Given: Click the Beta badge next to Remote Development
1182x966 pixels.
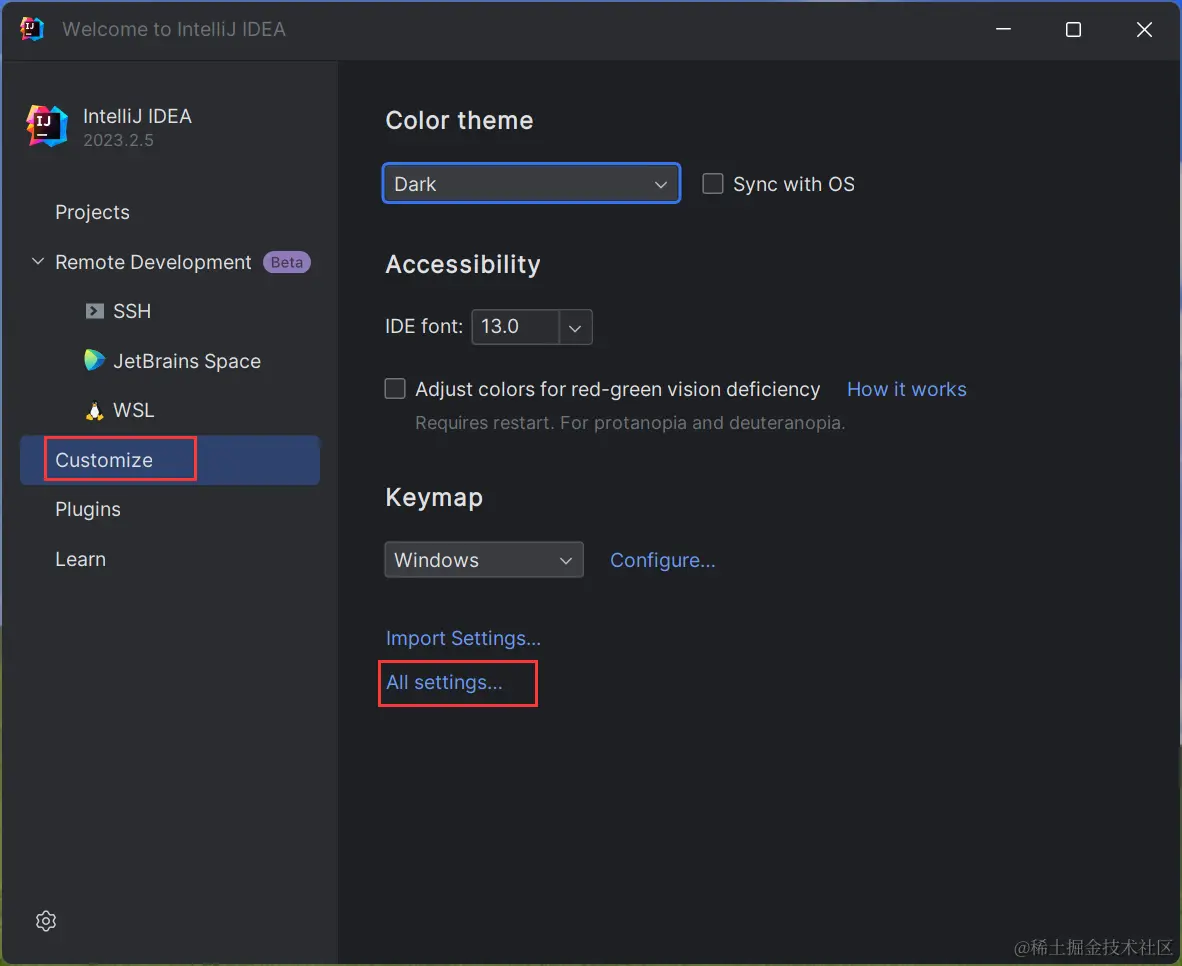Looking at the screenshot, I should (286, 262).
